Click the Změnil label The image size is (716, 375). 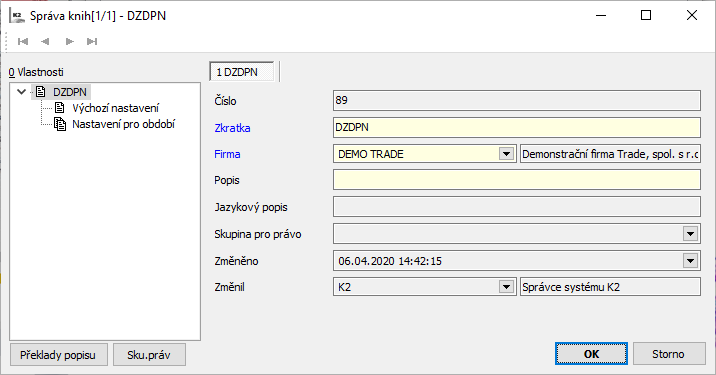tap(230, 287)
